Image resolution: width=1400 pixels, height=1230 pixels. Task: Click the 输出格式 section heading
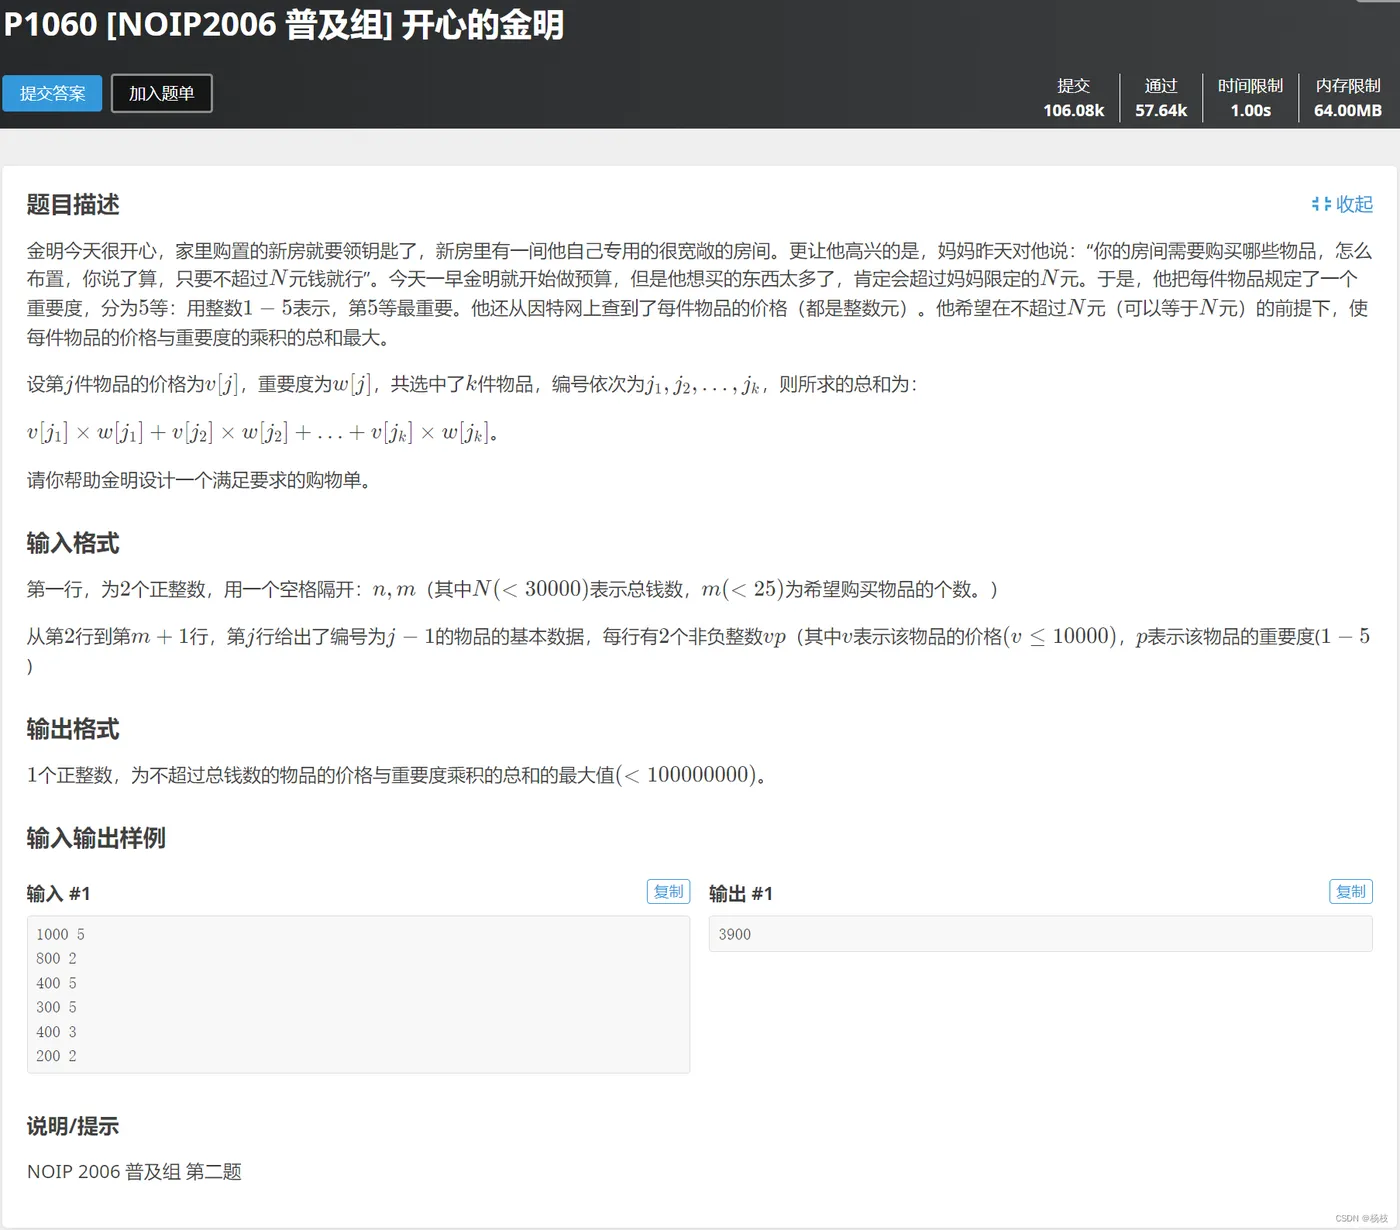pos(73,729)
